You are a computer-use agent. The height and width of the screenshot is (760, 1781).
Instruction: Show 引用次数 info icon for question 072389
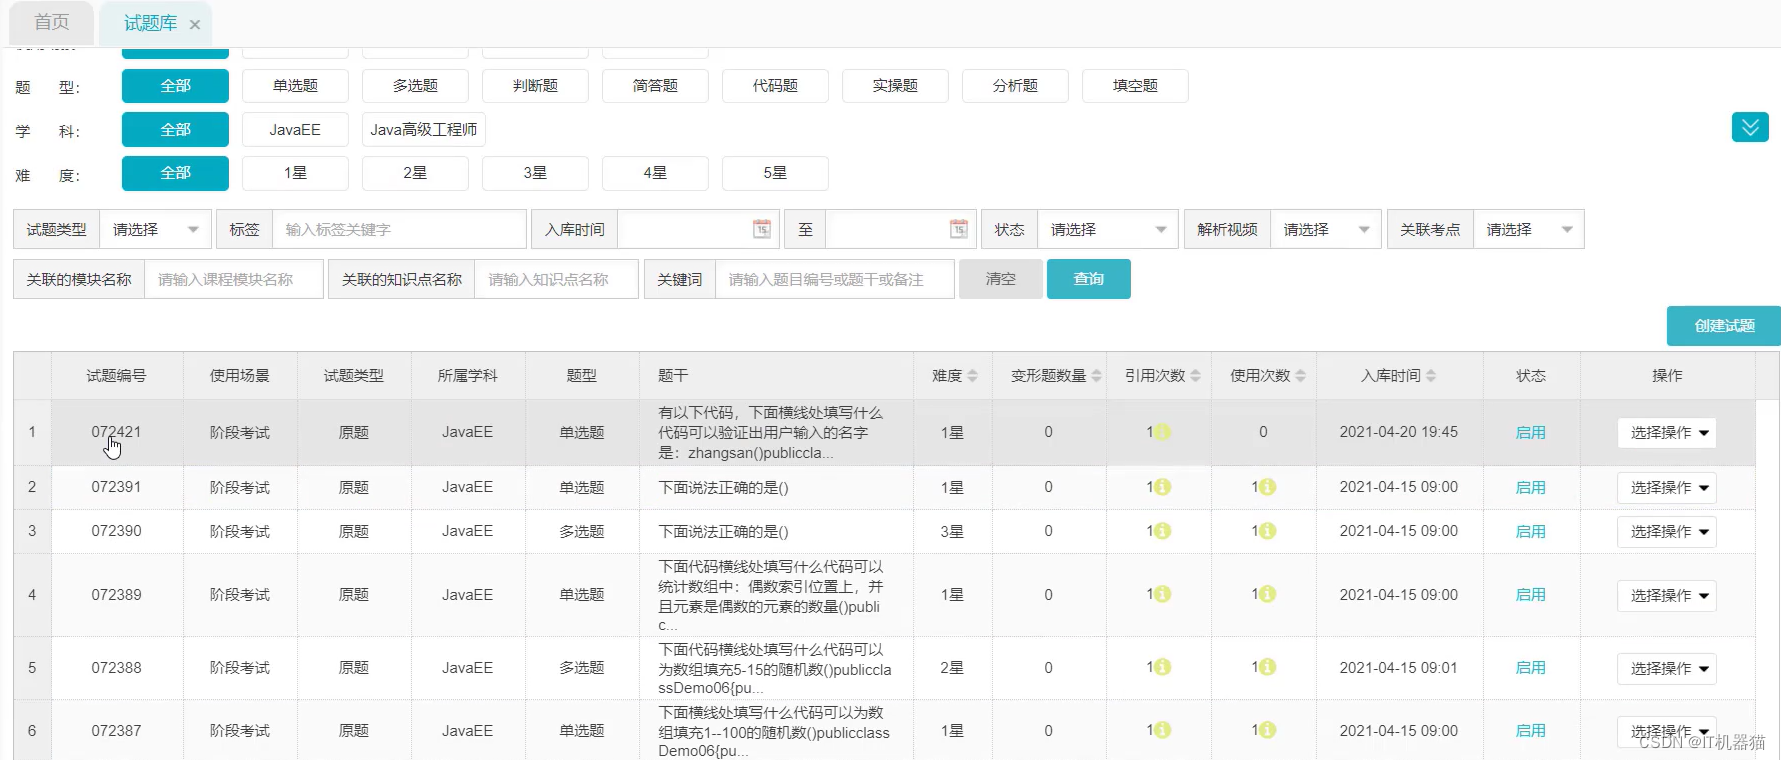tap(1163, 594)
